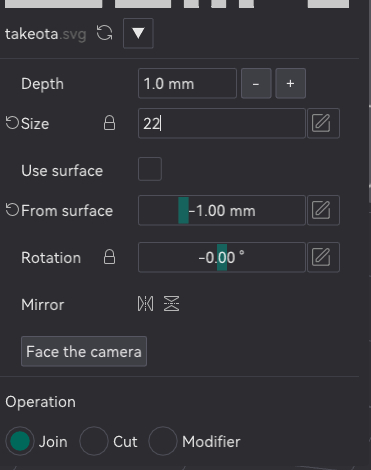Select the Cut operation radio button
Image resolution: width=371 pixels, height=470 pixels.
click(x=94, y=441)
